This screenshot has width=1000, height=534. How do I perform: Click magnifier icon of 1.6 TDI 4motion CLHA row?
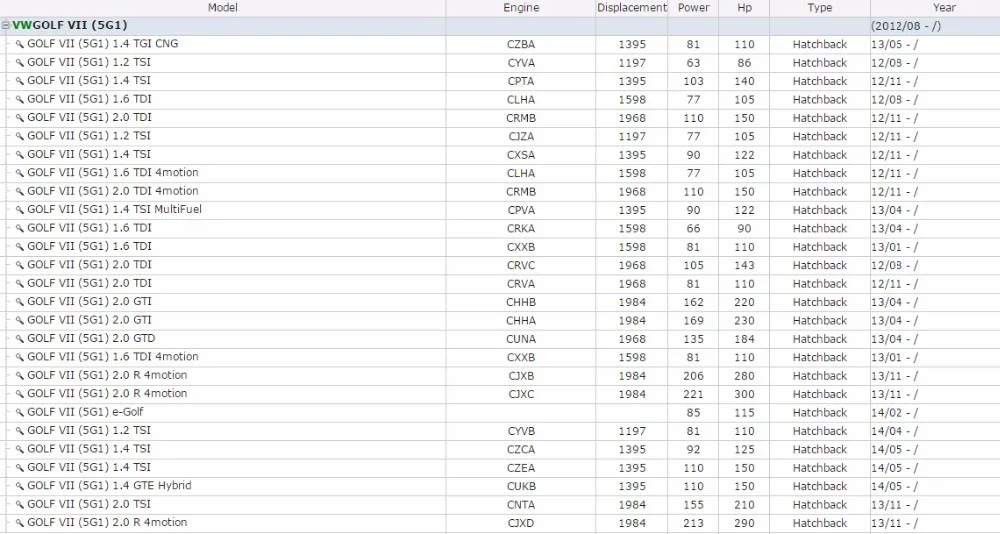20,173
